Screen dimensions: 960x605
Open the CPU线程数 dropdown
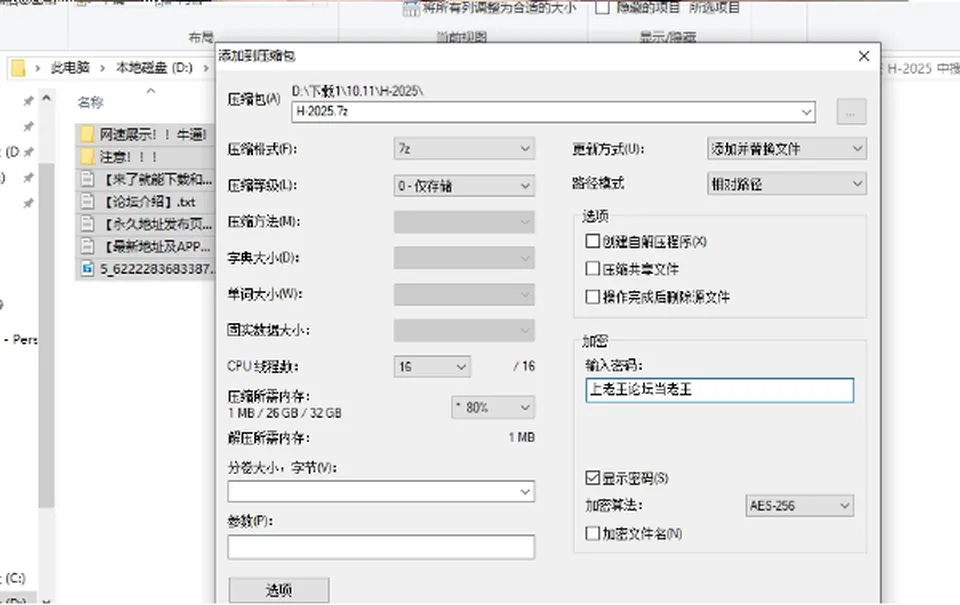pyautogui.click(x=432, y=367)
